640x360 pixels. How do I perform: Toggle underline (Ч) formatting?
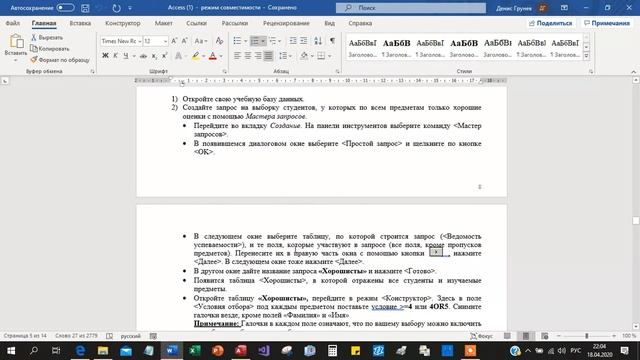coord(126,56)
